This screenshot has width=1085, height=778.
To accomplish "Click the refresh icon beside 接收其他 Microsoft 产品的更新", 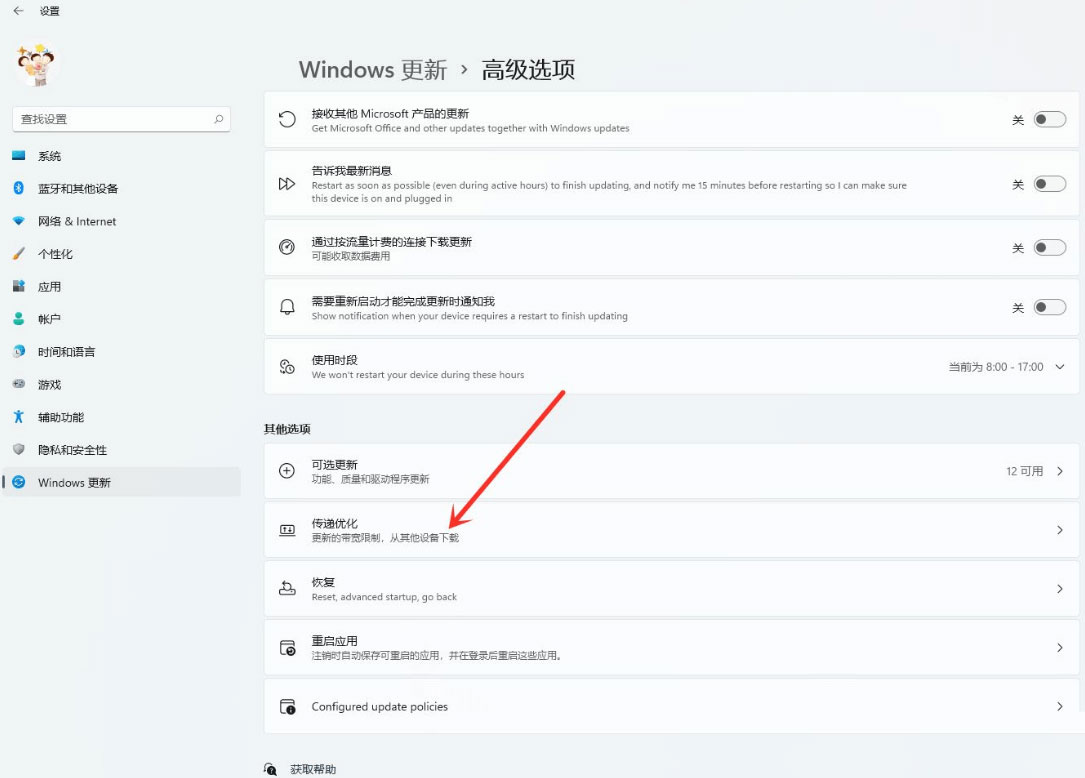I will pyautogui.click(x=287, y=120).
